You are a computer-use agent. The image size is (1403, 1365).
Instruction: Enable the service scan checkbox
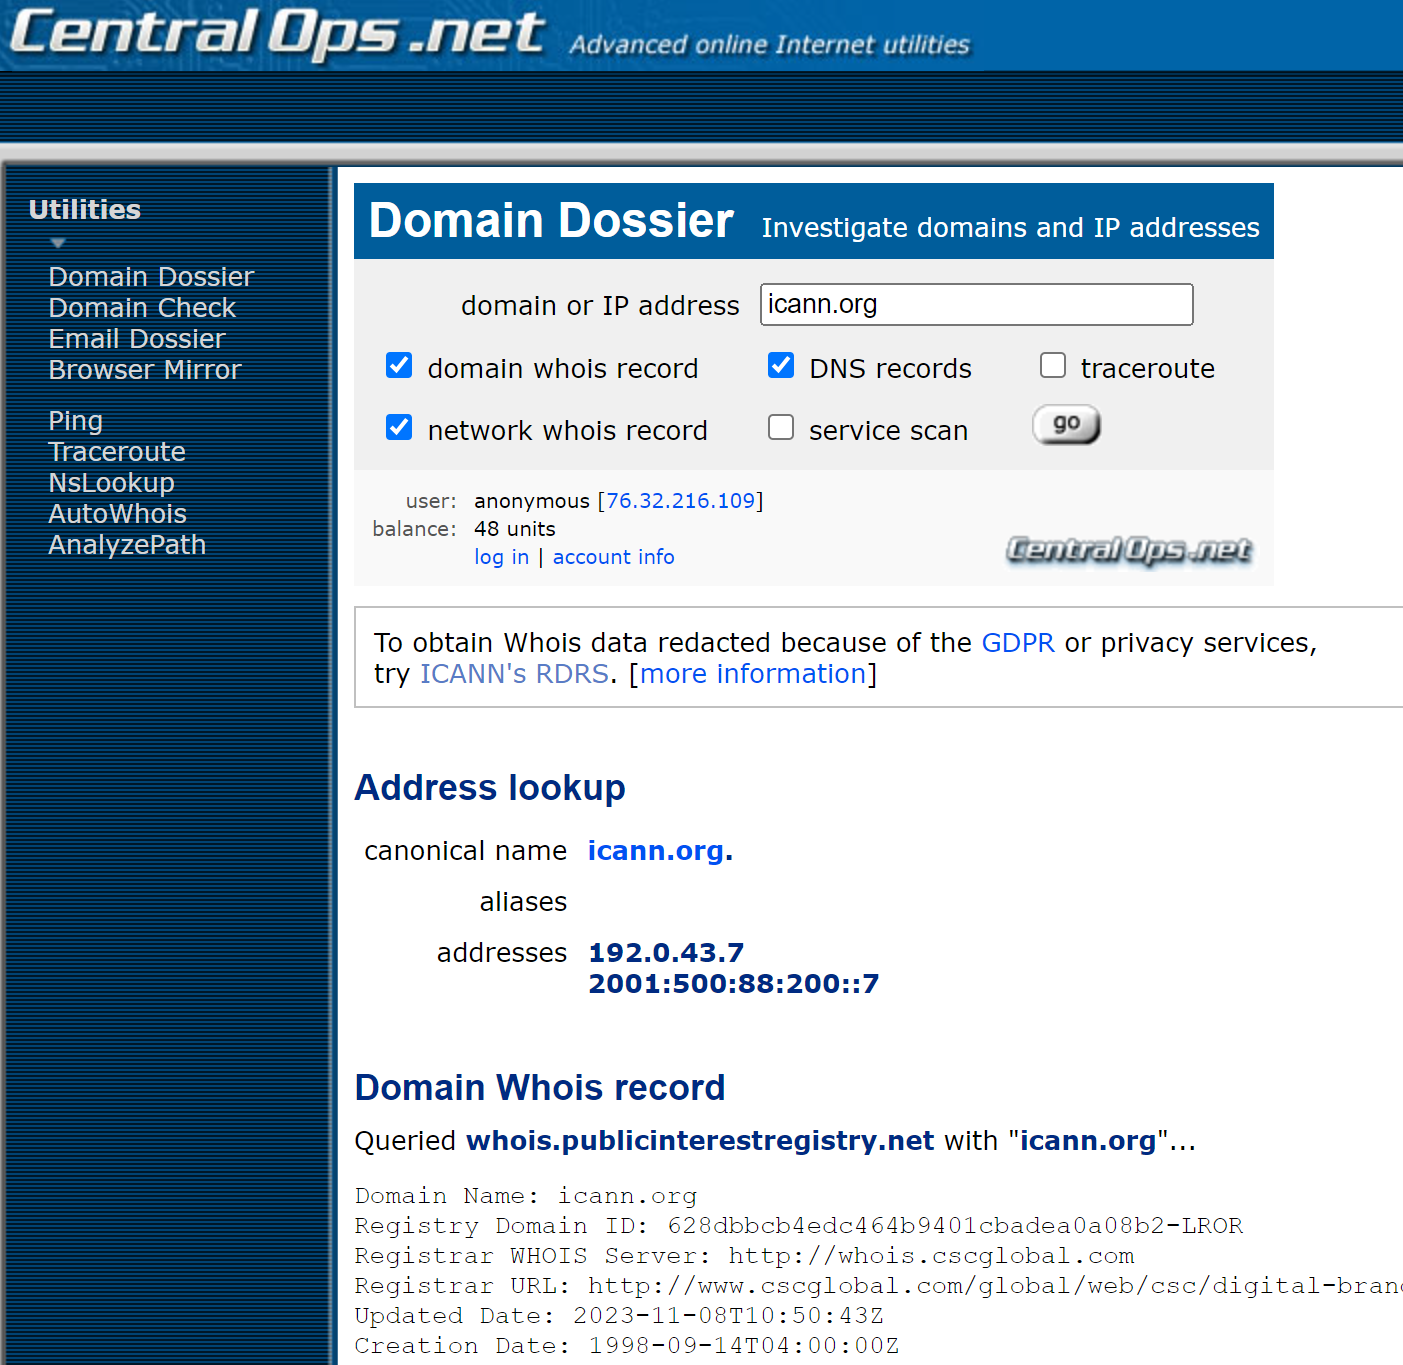pos(781,428)
